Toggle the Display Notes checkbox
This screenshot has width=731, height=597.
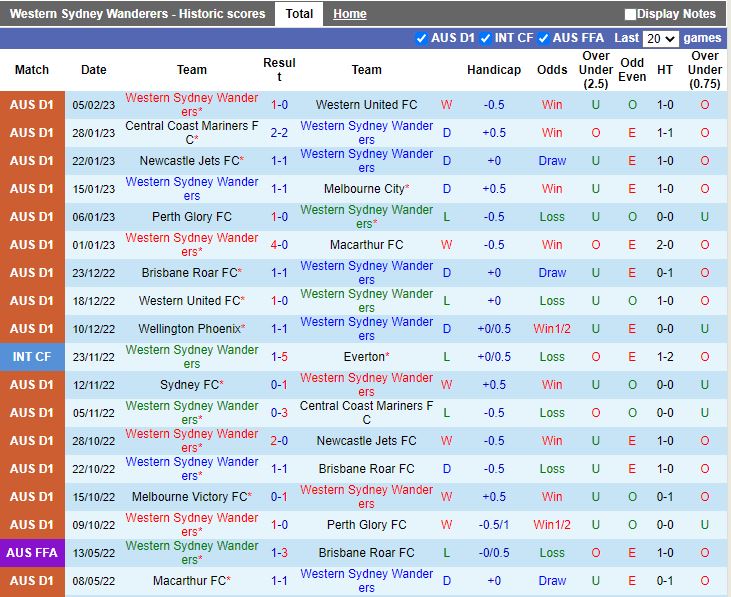[630, 14]
